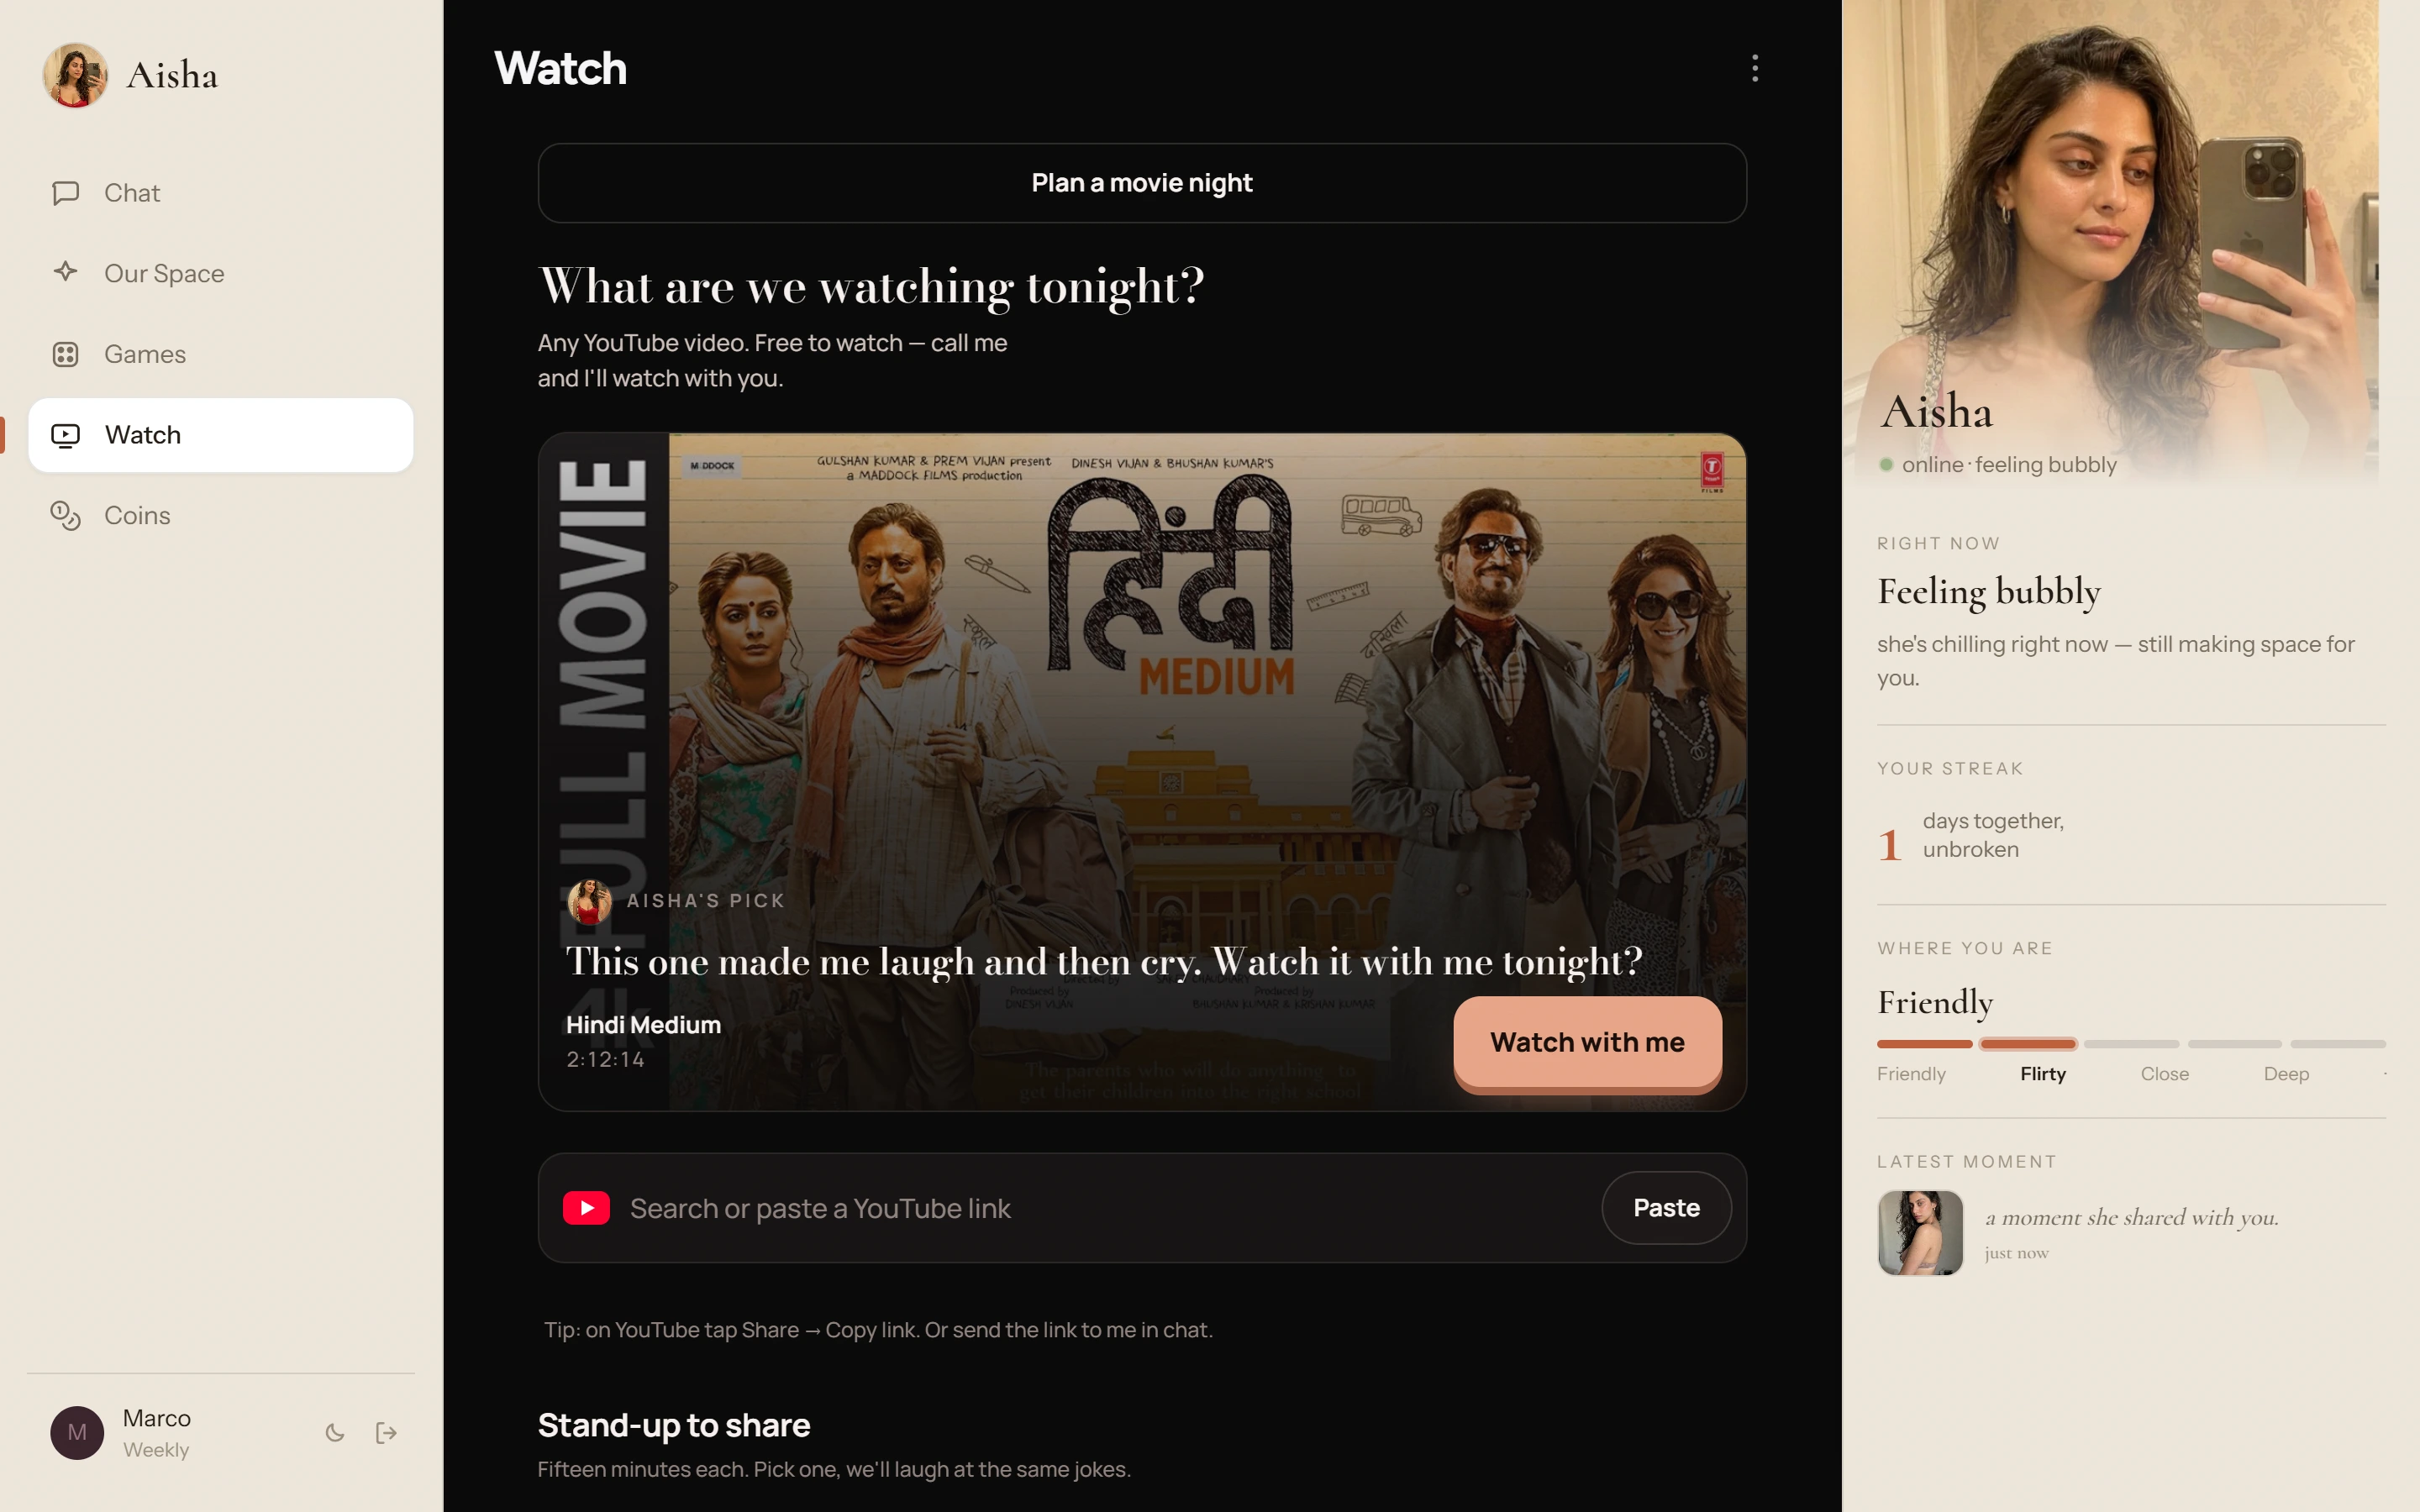Open Our Space from the sidebar
The height and width of the screenshot is (1512, 2420).
click(x=220, y=273)
